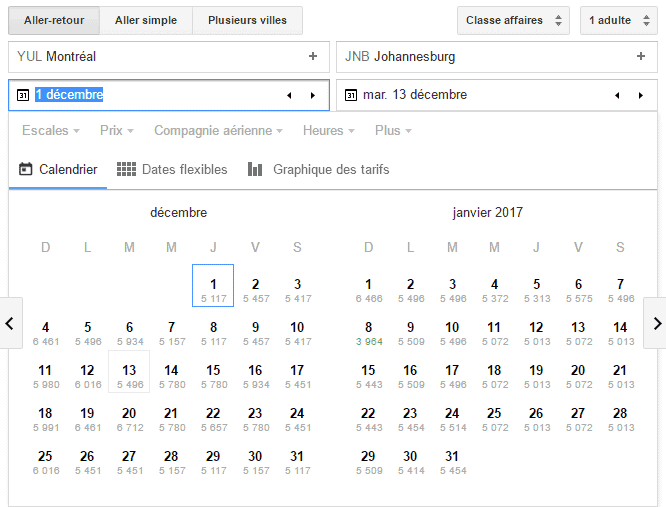Show previous months with left chevron

pos(10,323)
